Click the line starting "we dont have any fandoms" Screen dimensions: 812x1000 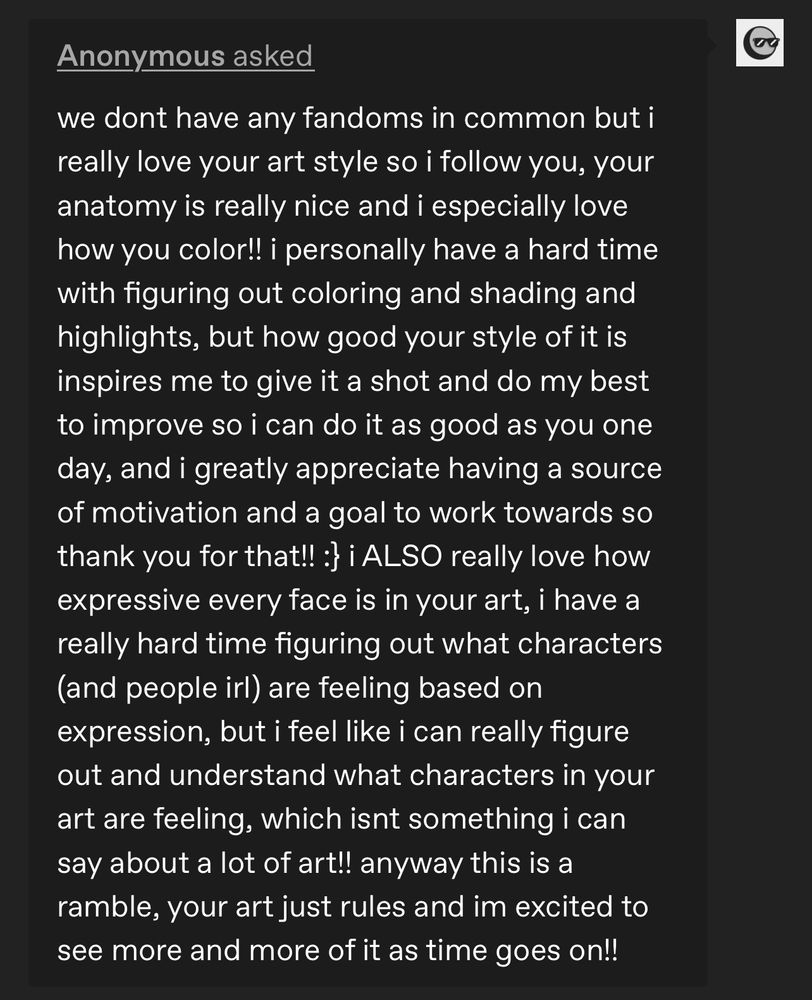[x=355, y=118]
